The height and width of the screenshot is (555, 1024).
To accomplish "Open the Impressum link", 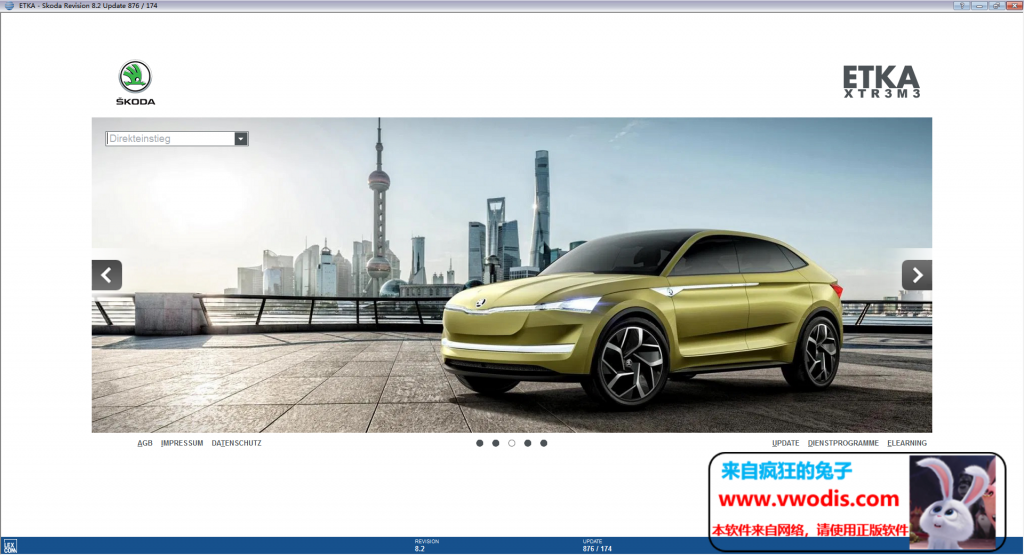I will [182, 443].
